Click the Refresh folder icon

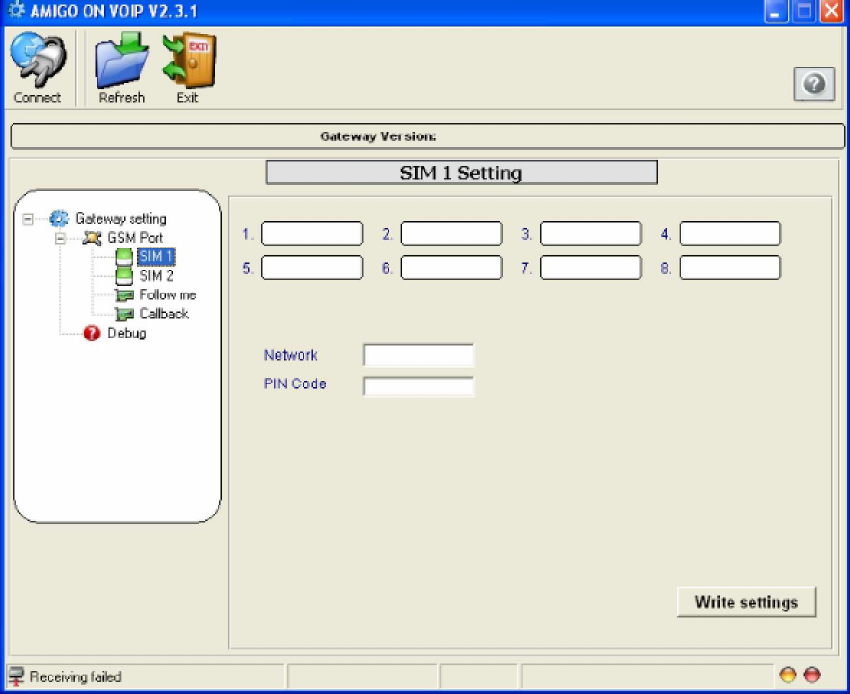click(122, 61)
